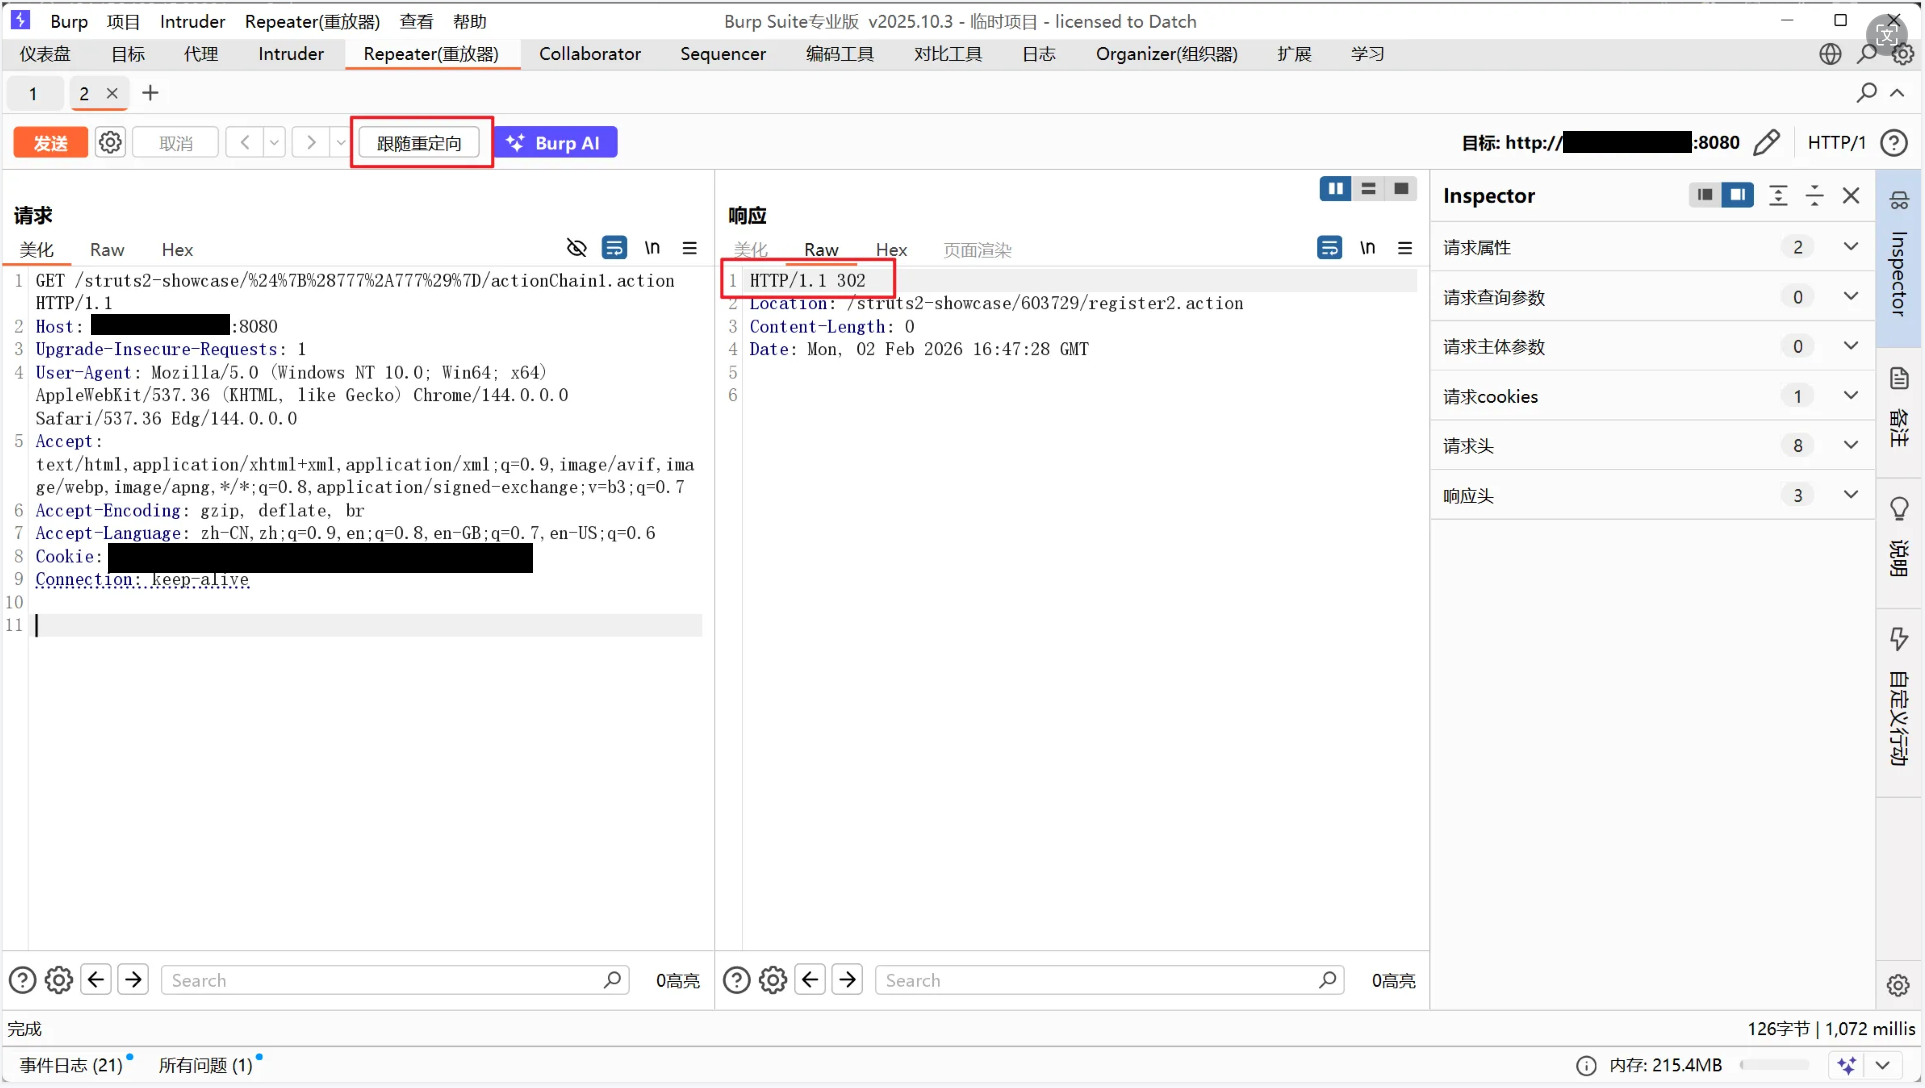Image resolution: width=1925 pixels, height=1088 pixels.
Task: Close the Inspector panel
Action: 1851,196
